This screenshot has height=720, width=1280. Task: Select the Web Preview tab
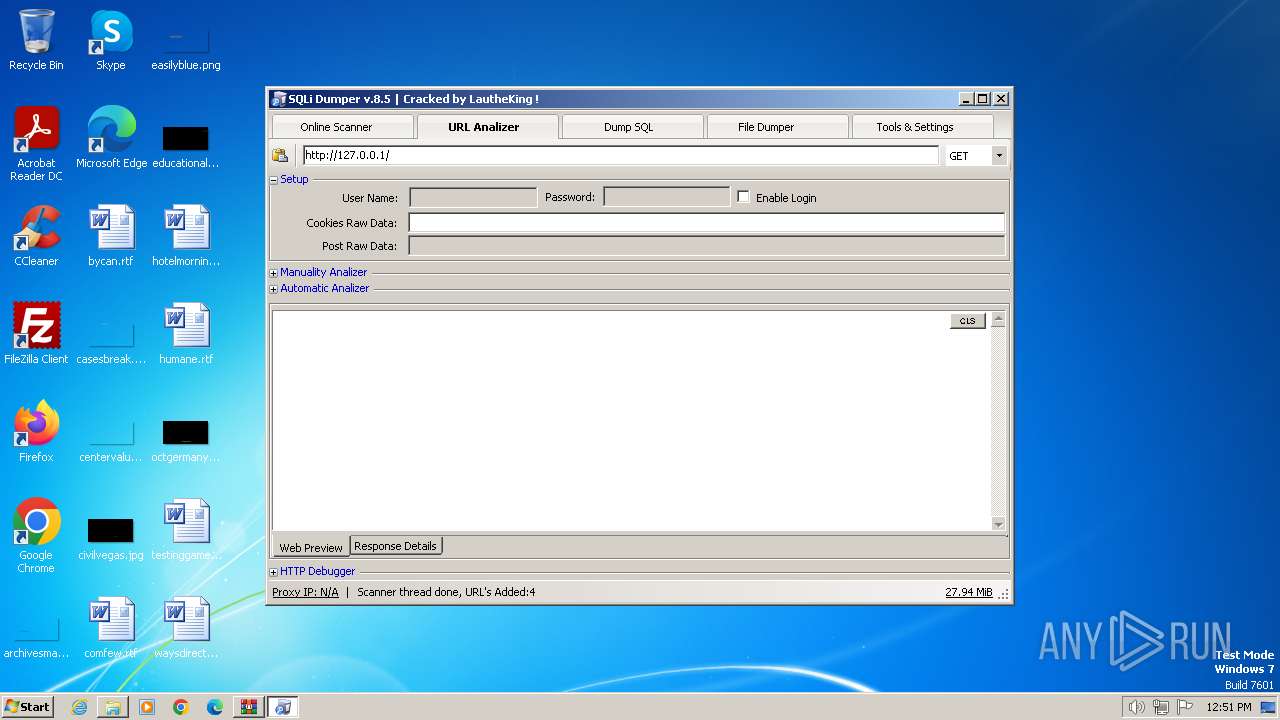pyautogui.click(x=310, y=547)
